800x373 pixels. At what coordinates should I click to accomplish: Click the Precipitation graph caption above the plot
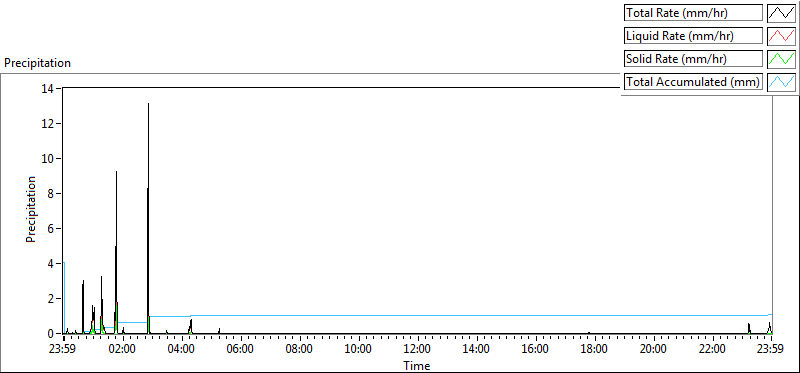pos(37,63)
